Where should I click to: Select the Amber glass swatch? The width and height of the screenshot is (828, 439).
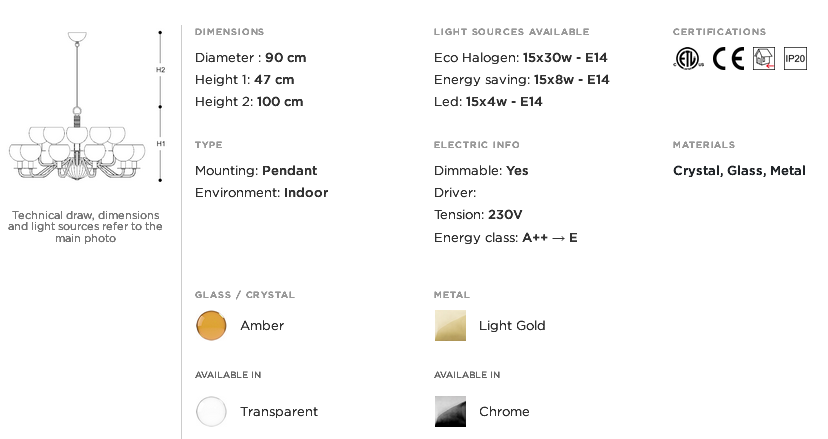click(x=211, y=325)
